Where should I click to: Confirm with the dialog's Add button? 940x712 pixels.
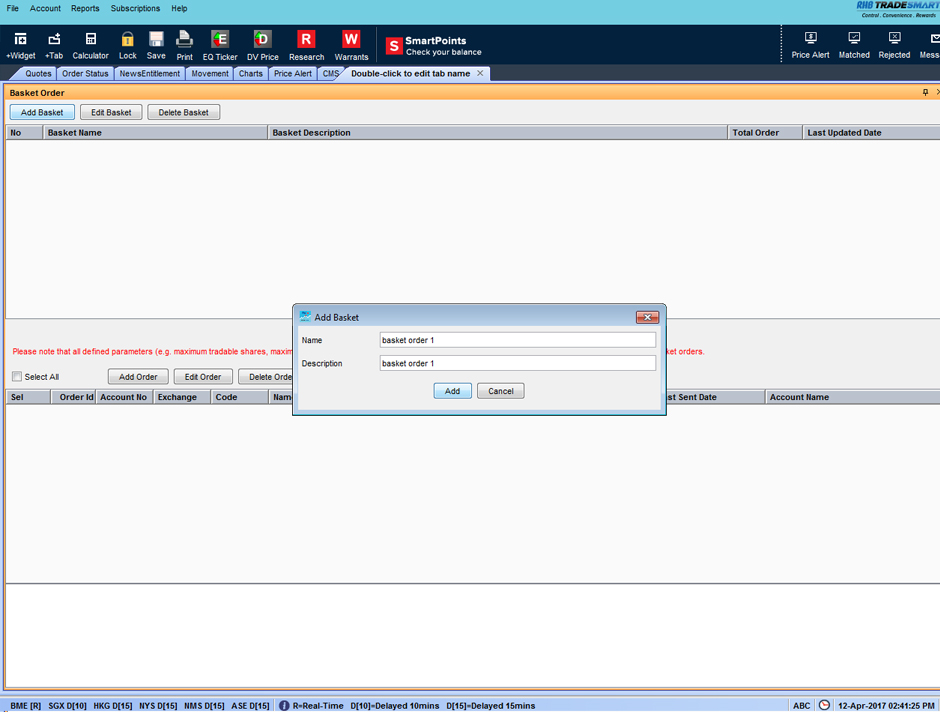(x=453, y=391)
